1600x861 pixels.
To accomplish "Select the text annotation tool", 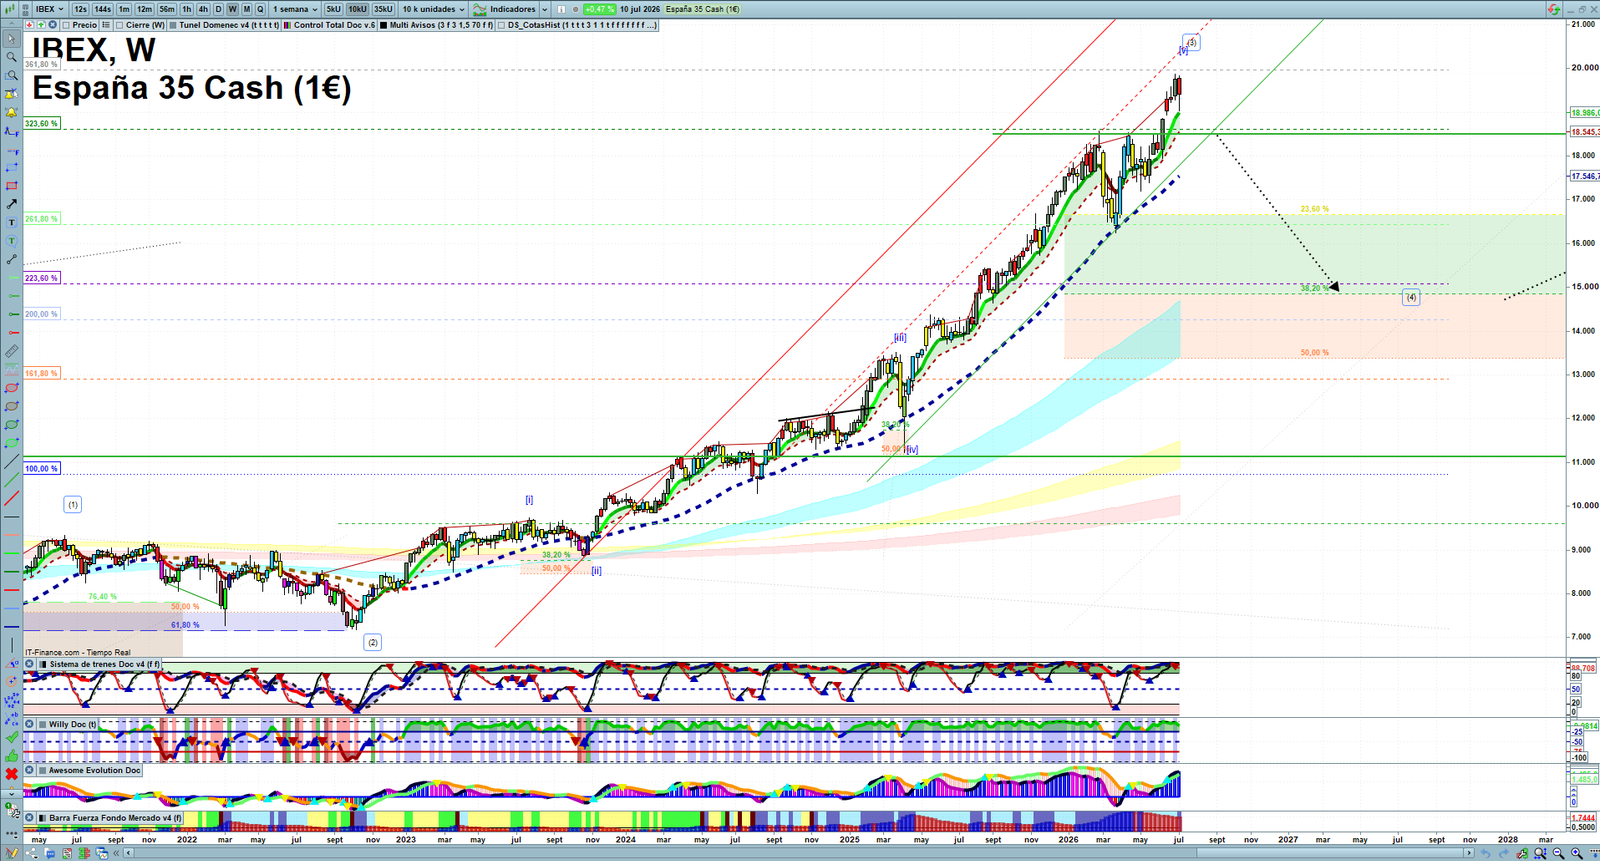I will click(11, 222).
